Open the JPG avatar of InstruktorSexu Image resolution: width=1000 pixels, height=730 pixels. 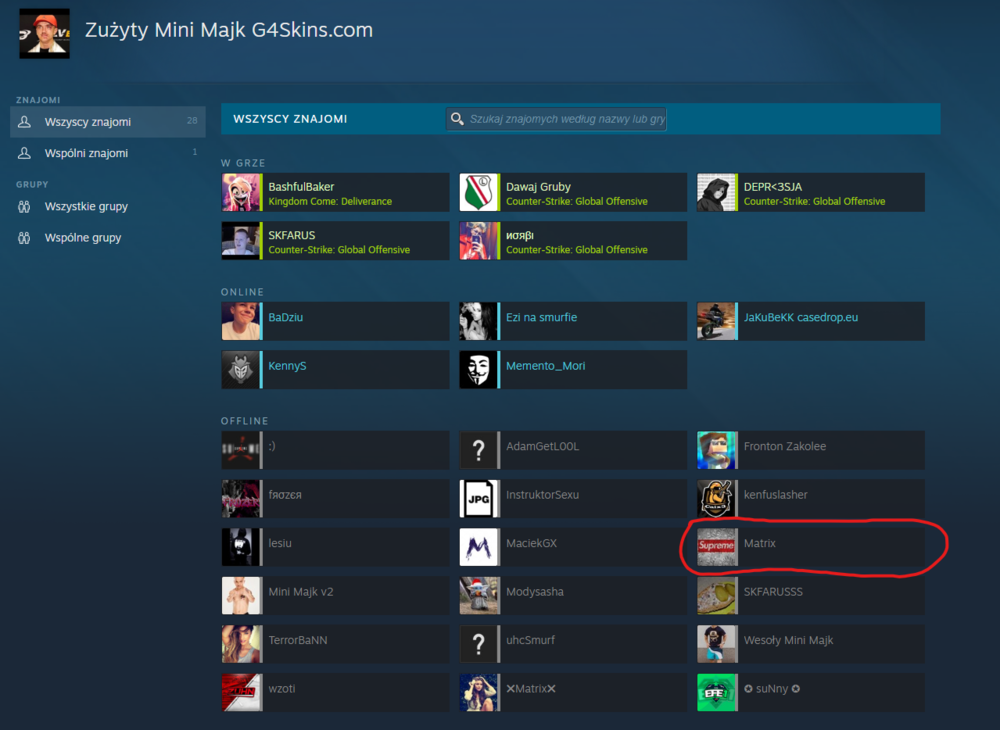coord(478,499)
